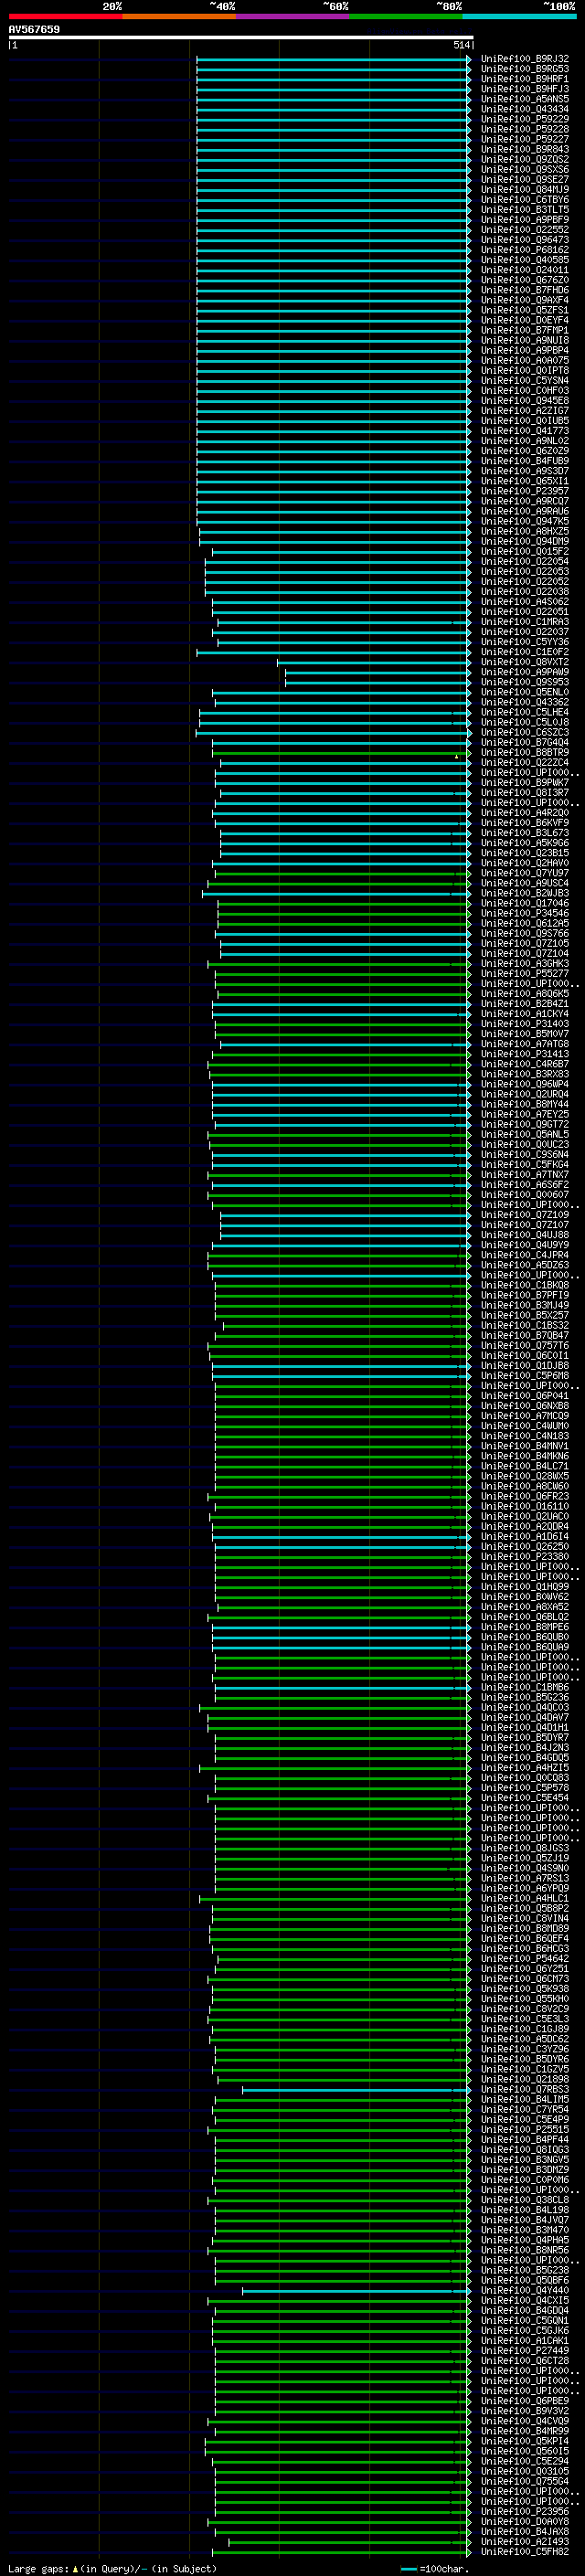
Task: Select hit label UniRef100_P27449
Action: click(525, 2350)
